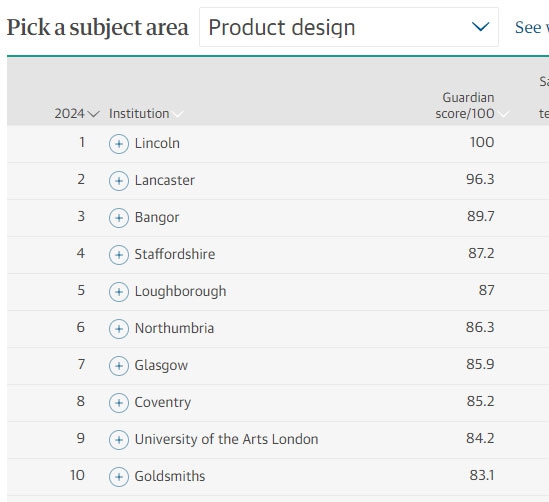Click rank number 1 in Lincoln row
549x502 pixels.
pyautogui.click(x=82, y=142)
